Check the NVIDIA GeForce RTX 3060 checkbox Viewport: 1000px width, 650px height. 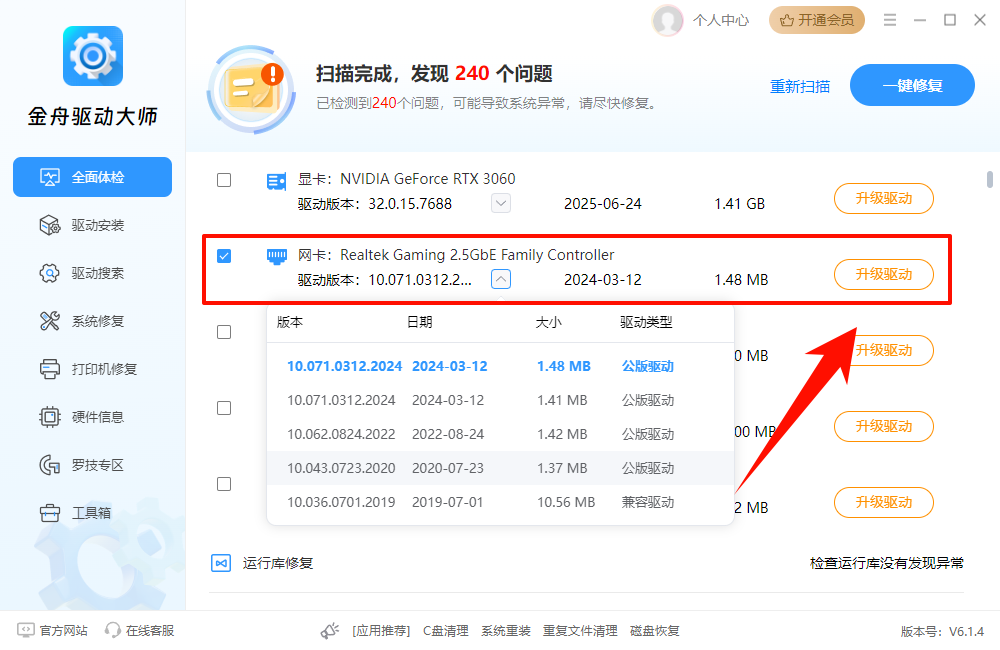224,180
